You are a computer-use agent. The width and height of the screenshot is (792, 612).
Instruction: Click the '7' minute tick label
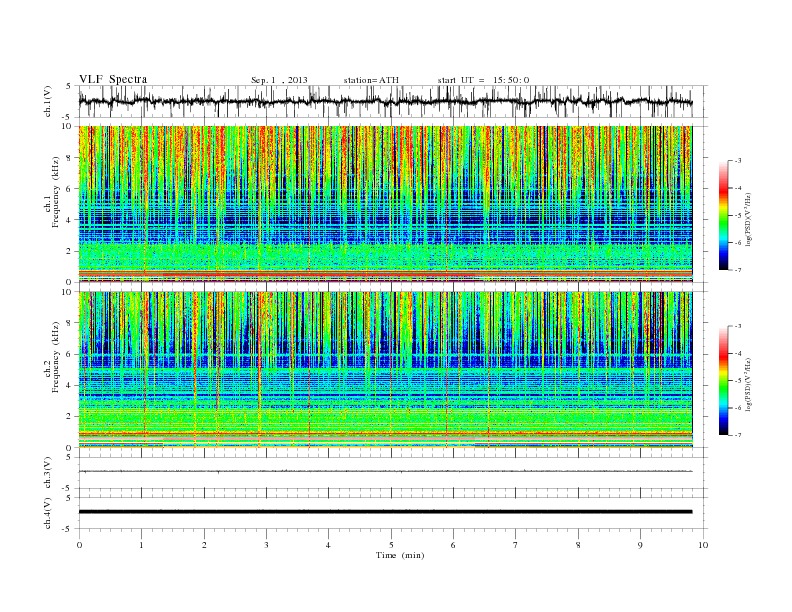point(516,545)
